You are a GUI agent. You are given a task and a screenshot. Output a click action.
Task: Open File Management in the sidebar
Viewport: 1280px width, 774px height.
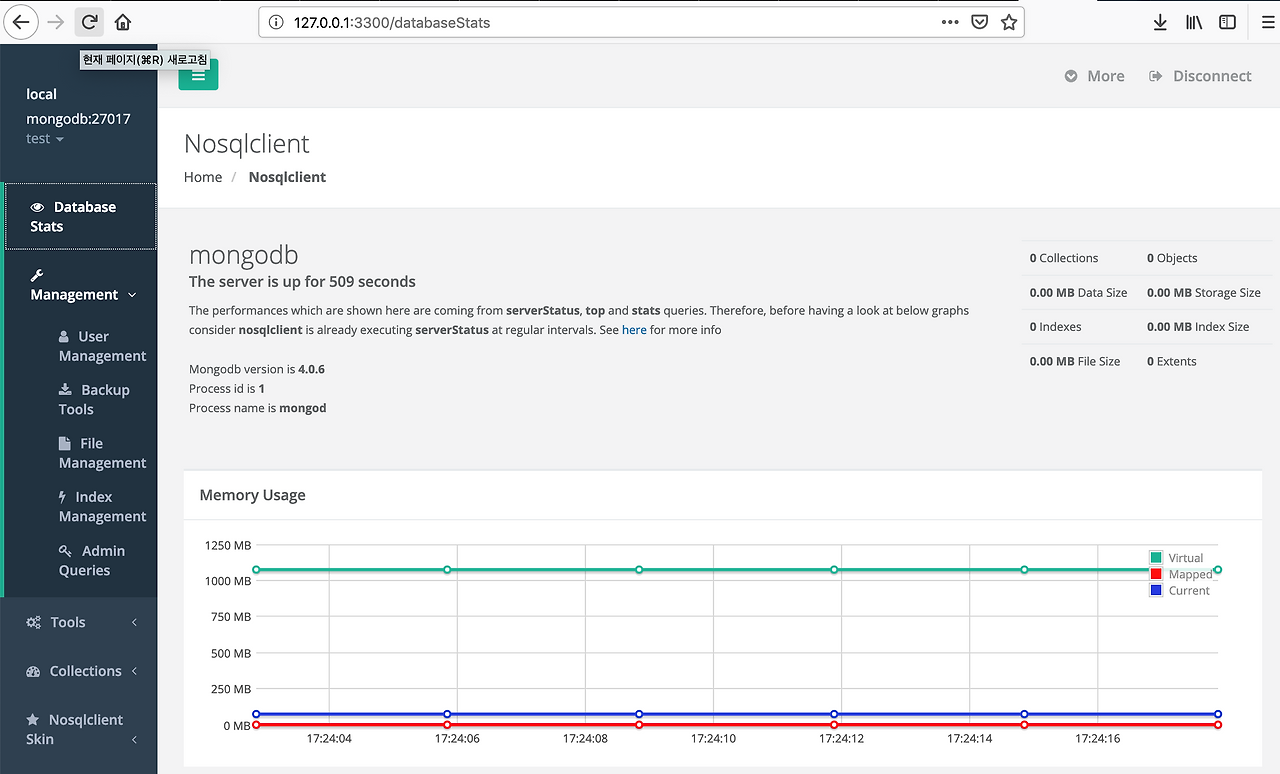tap(102, 453)
